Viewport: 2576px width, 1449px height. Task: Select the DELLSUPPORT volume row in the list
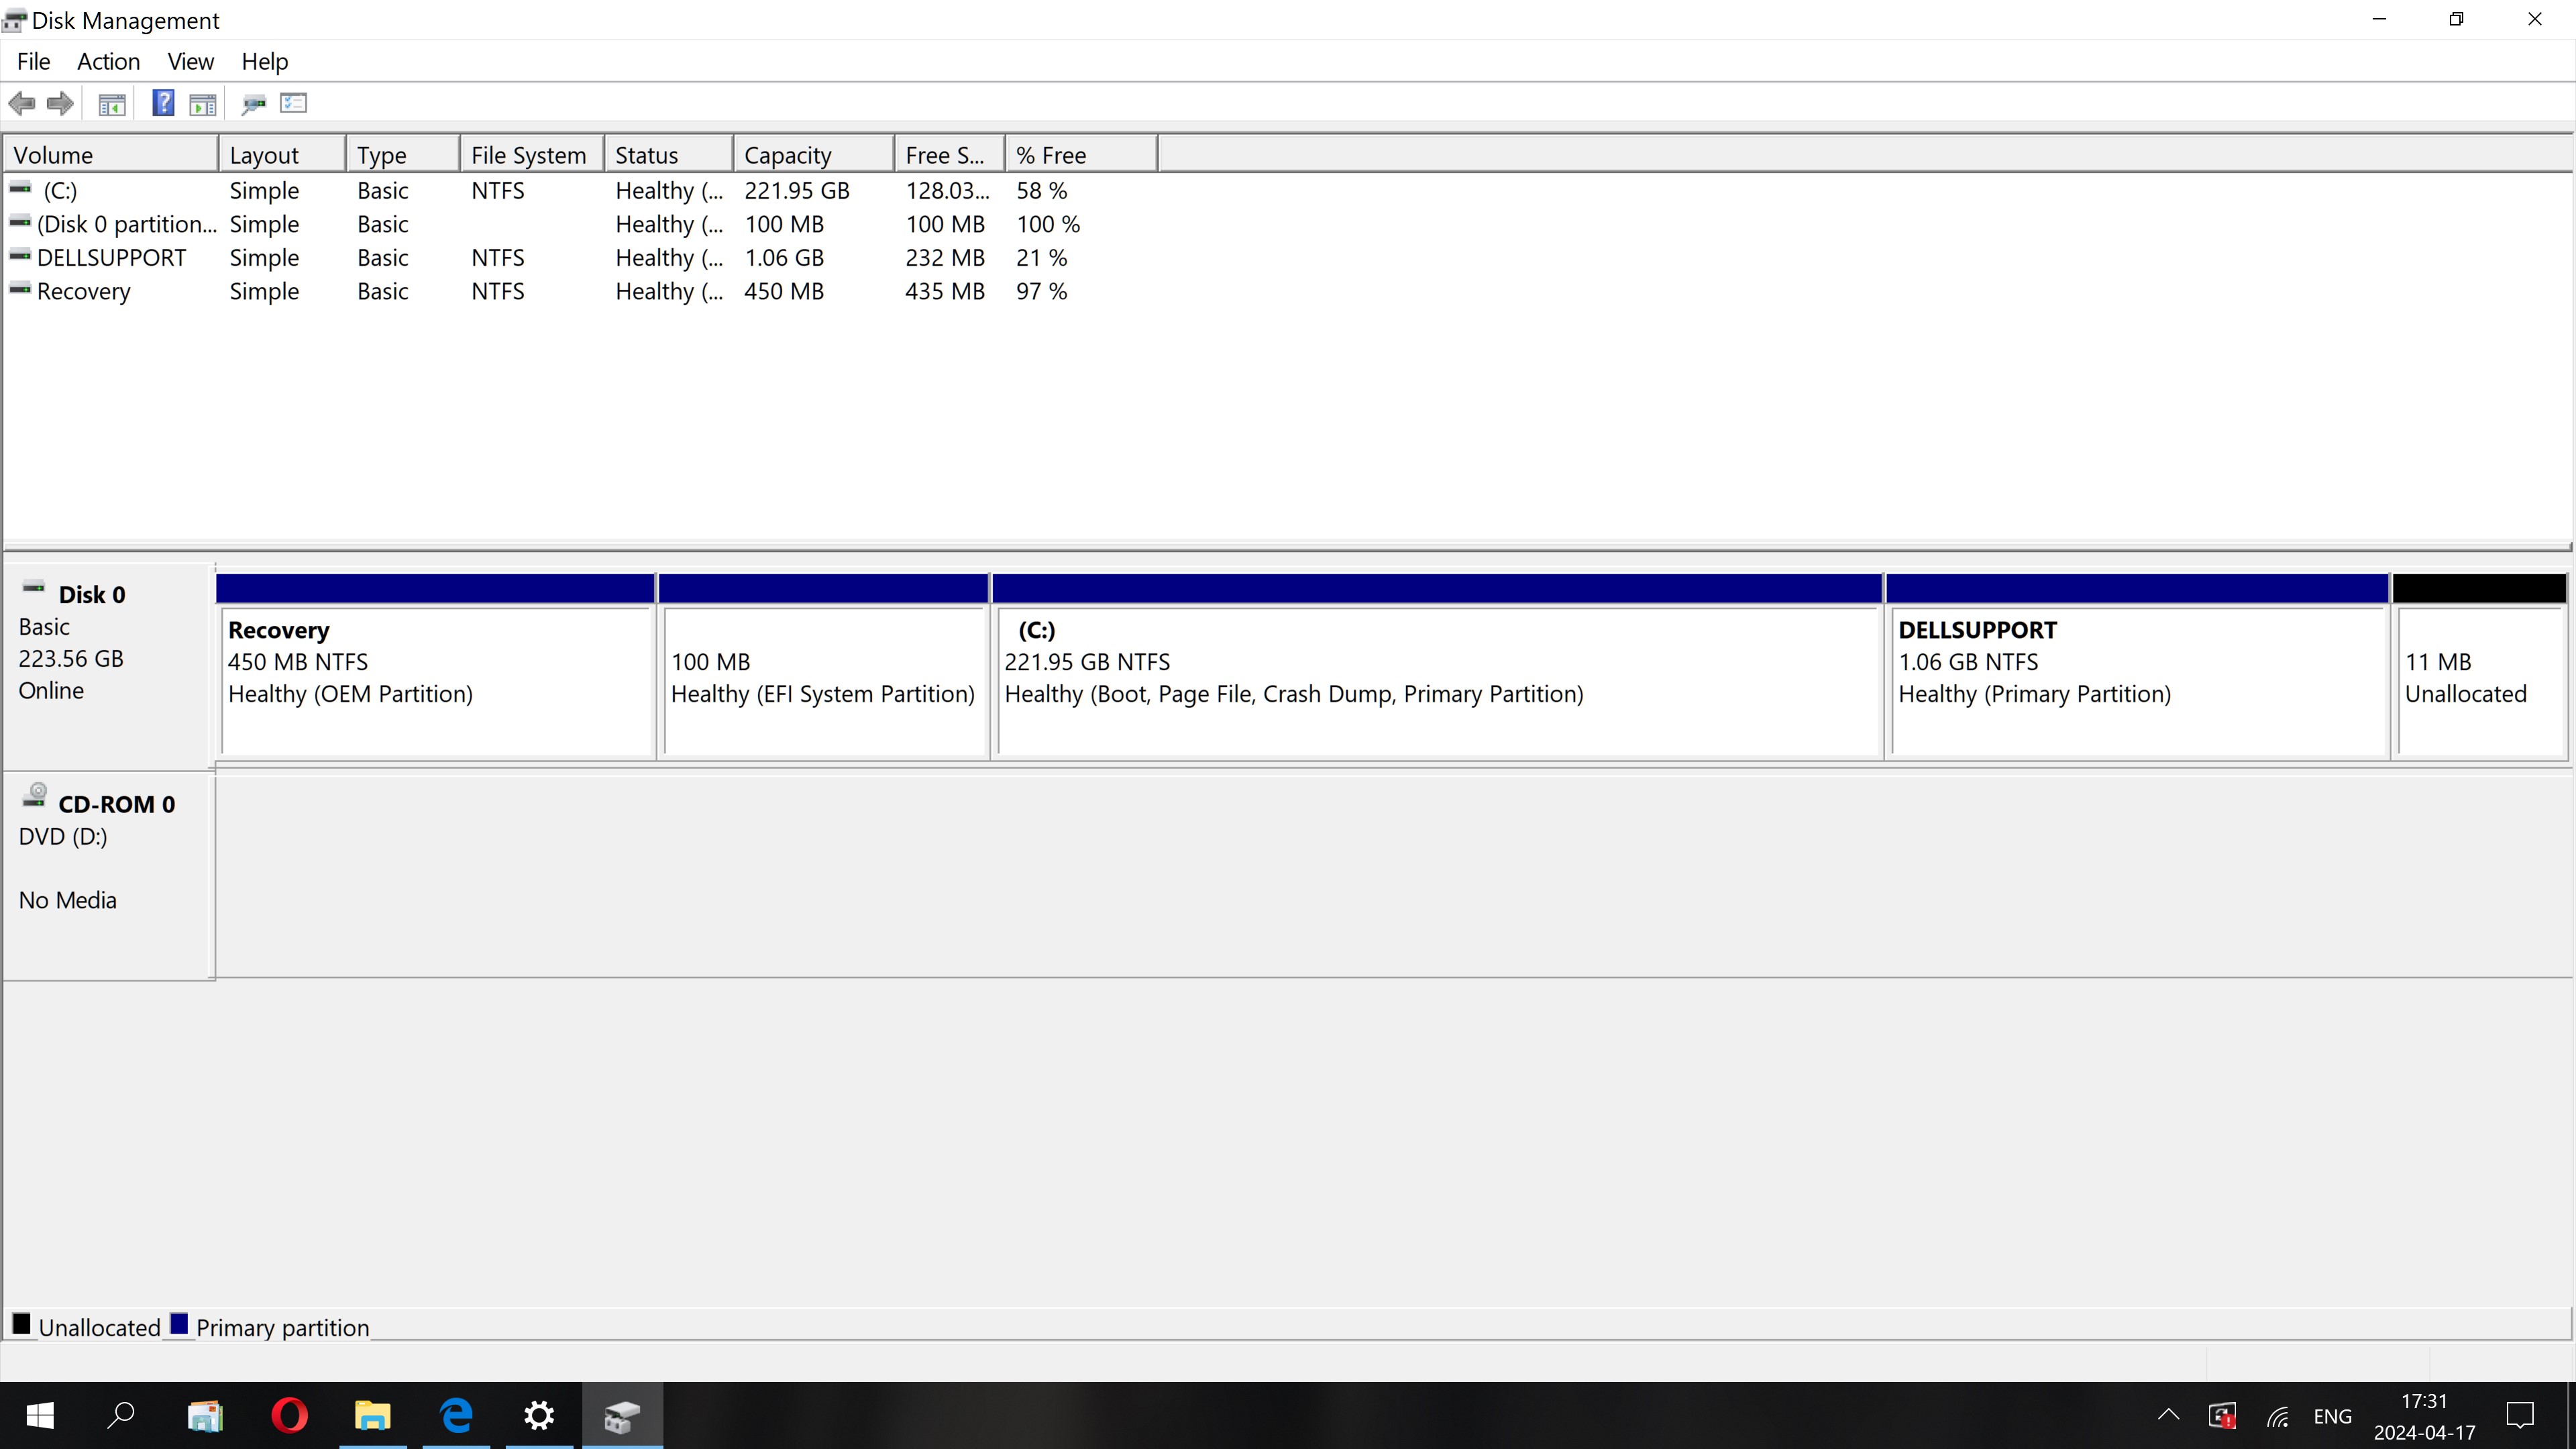point(111,258)
